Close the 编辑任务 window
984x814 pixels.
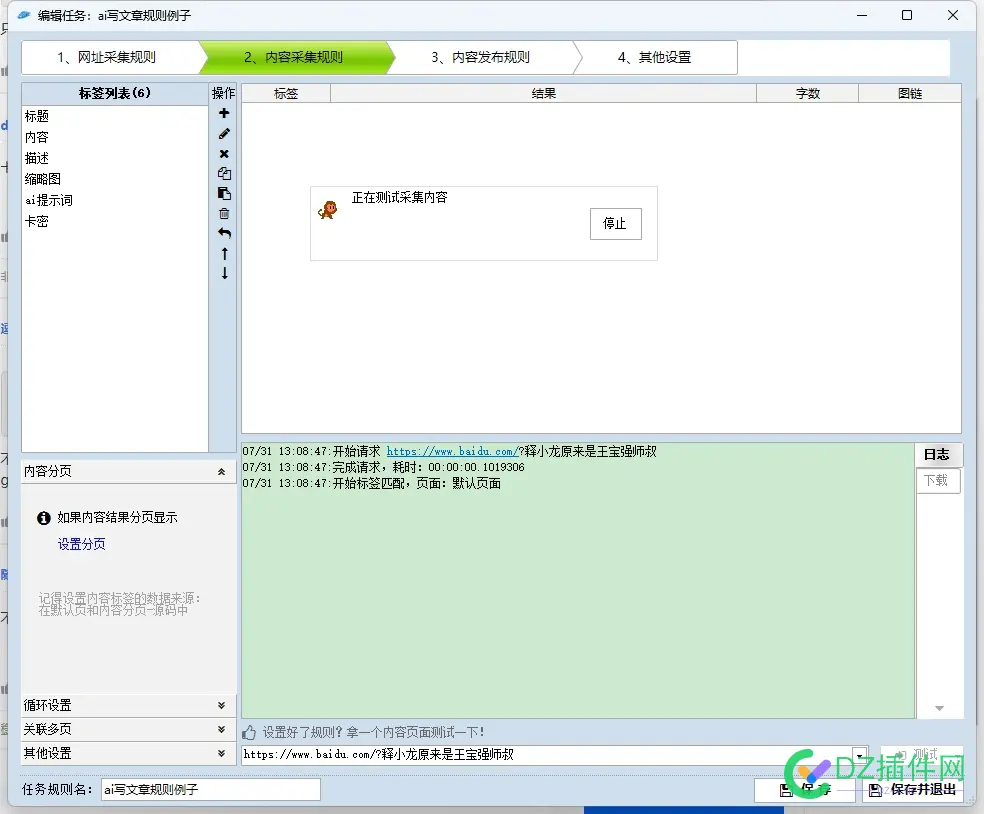coord(953,15)
